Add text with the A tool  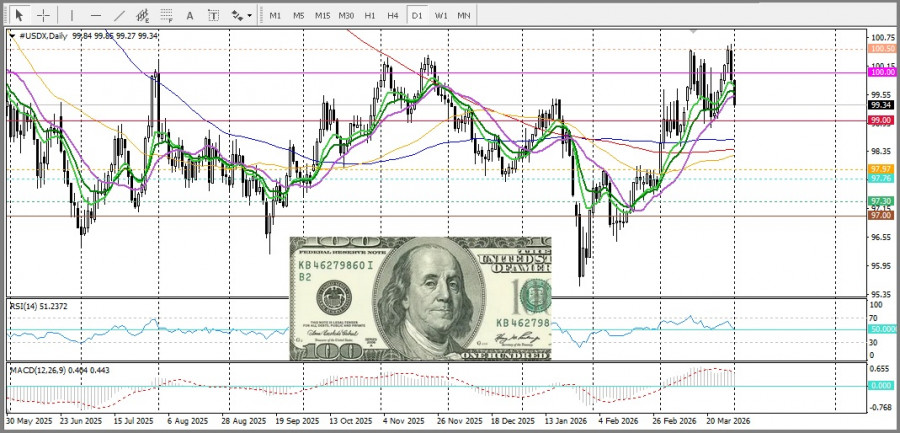190,16
